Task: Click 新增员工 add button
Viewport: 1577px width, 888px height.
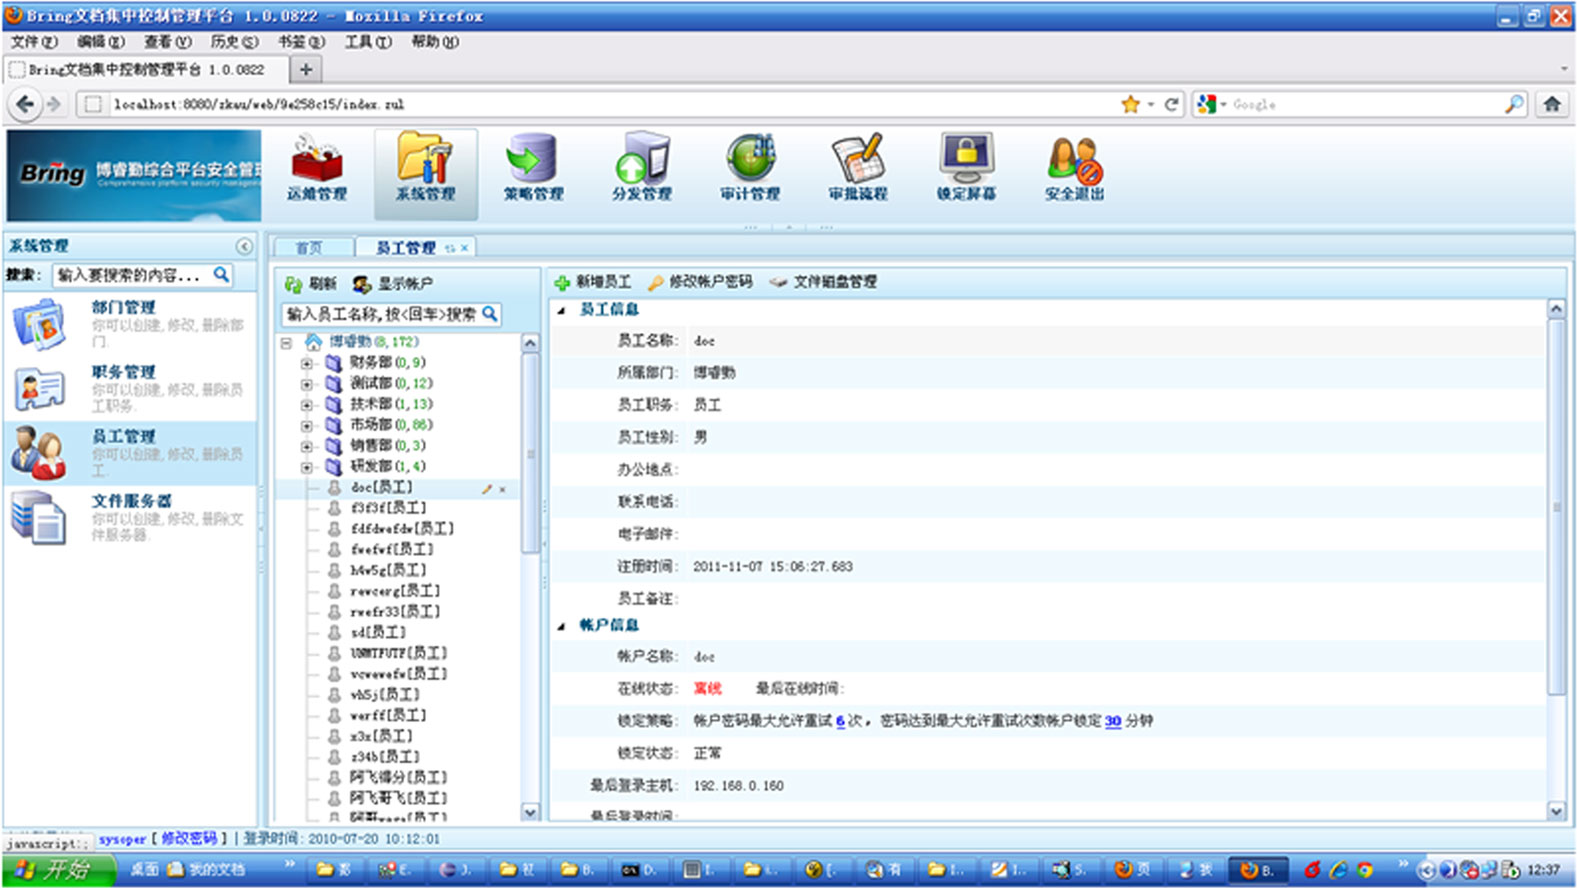Action: tap(593, 282)
